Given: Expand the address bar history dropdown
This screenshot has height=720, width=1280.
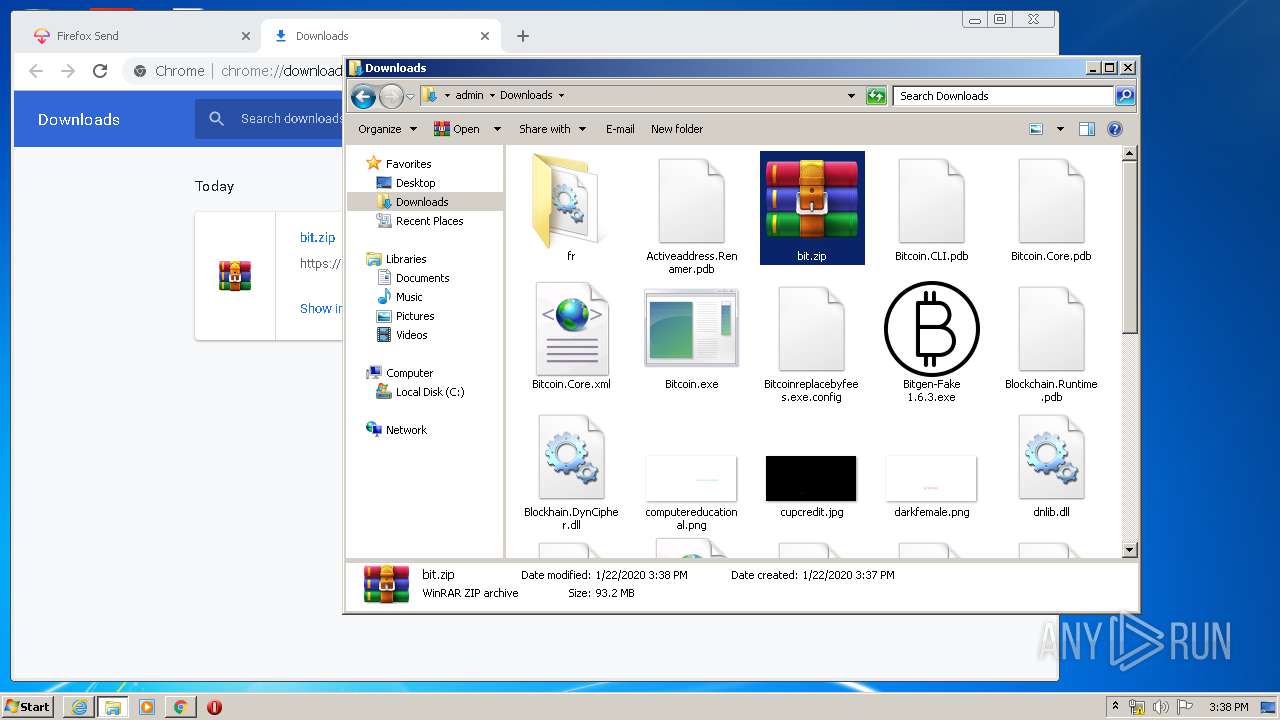Looking at the screenshot, I should click(x=851, y=96).
